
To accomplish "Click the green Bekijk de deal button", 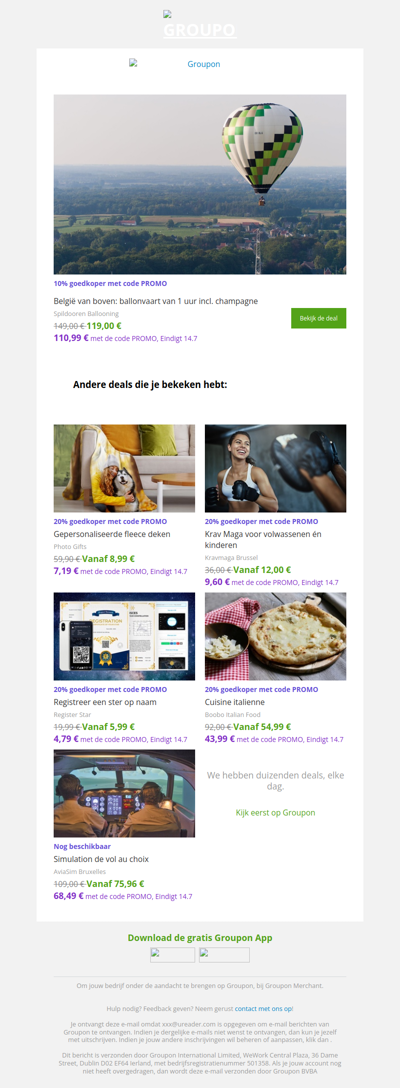I will coord(318,318).
